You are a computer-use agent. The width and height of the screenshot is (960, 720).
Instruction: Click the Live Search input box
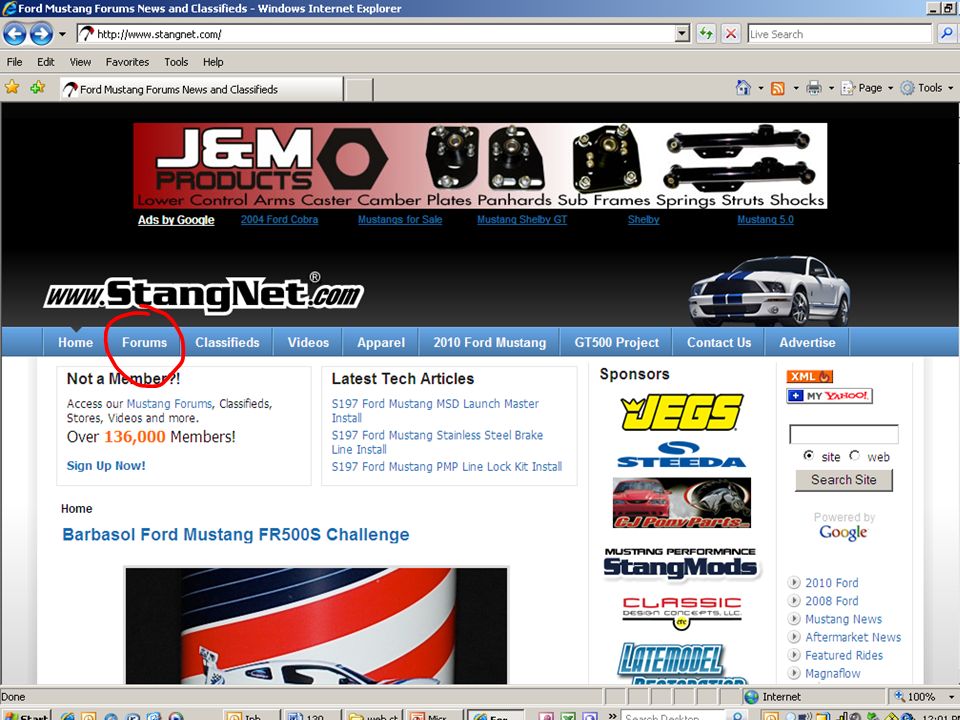[839, 34]
